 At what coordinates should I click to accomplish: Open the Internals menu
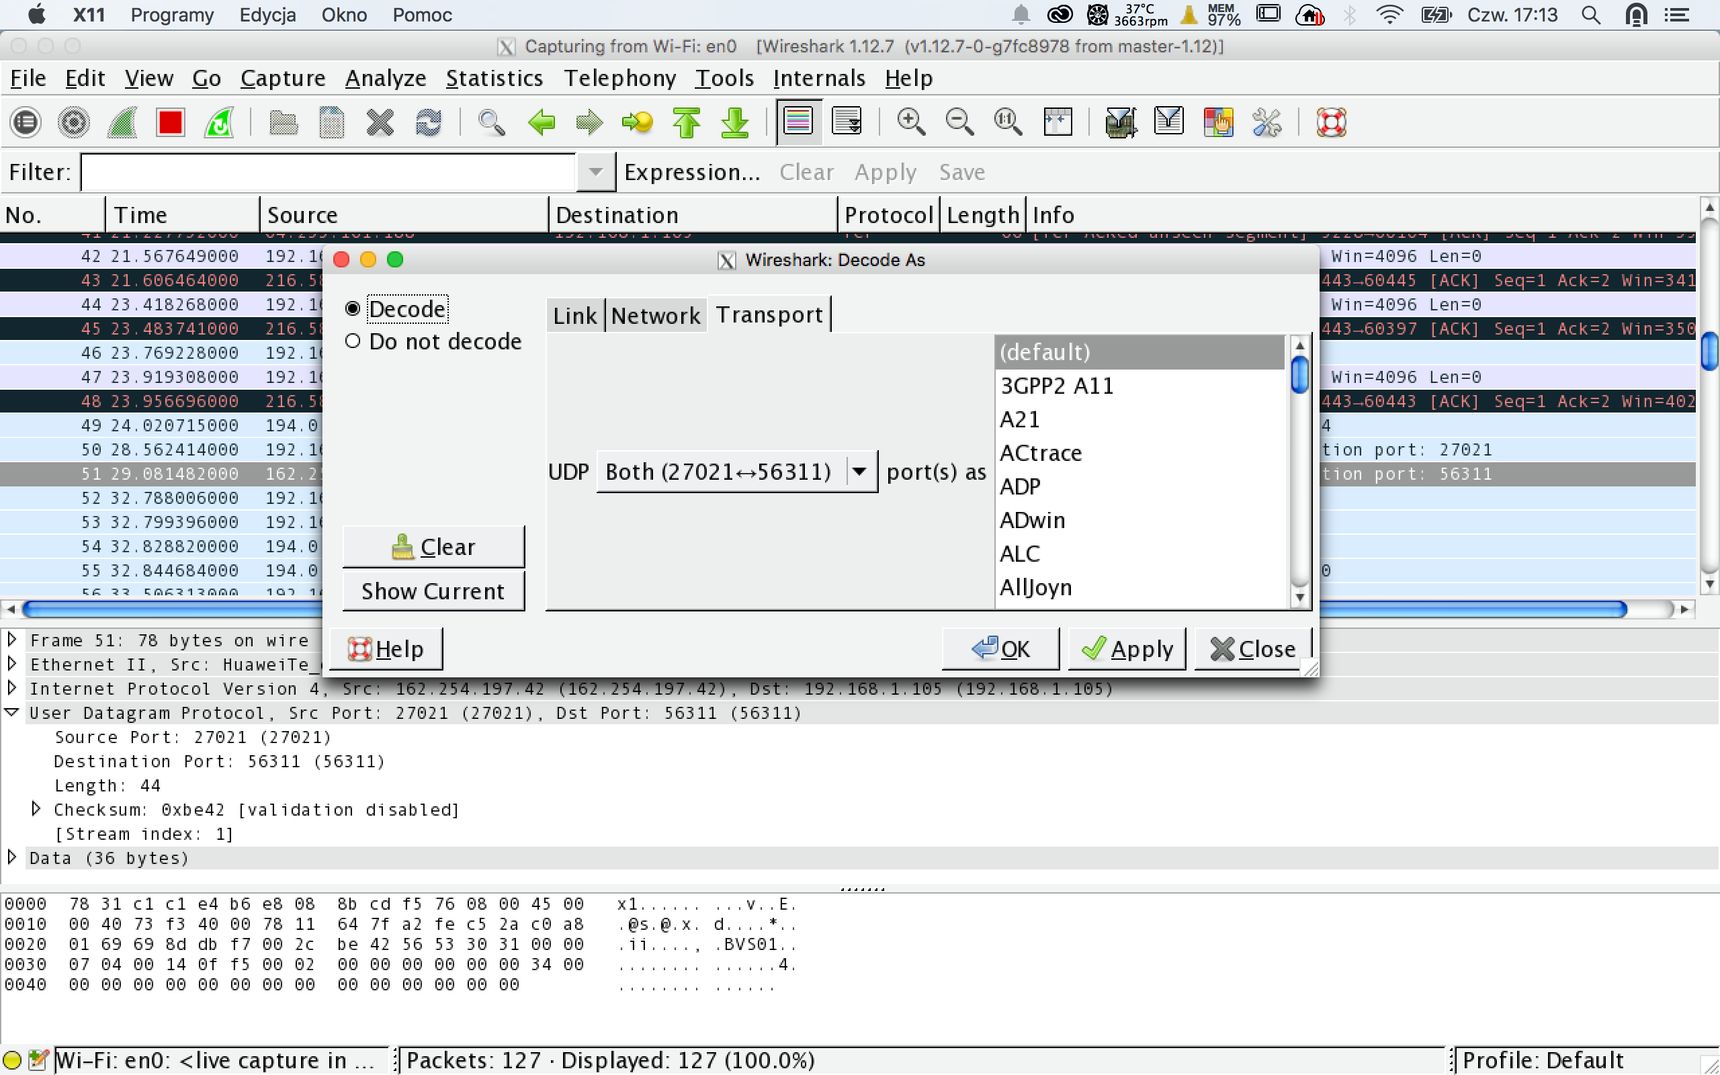pos(819,78)
